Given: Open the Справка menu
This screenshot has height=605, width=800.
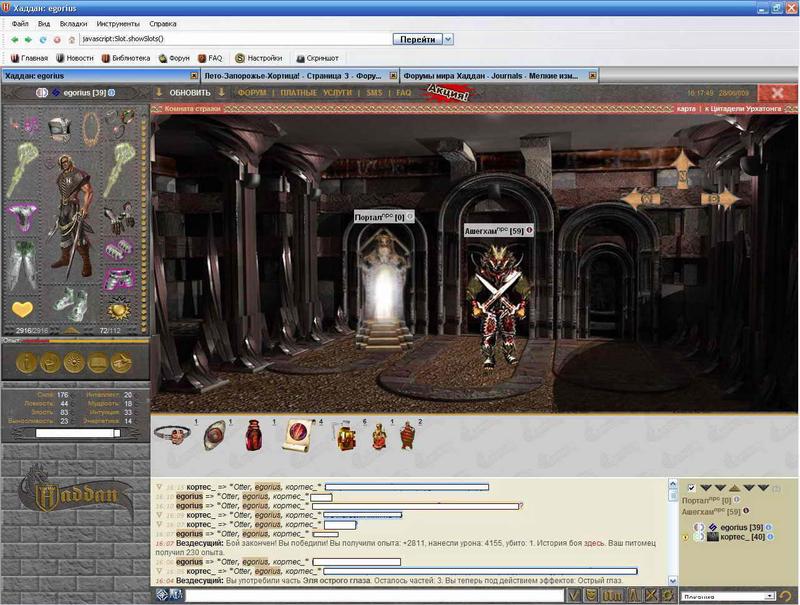Looking at the screenshot, I should click(x=163, y=23).
